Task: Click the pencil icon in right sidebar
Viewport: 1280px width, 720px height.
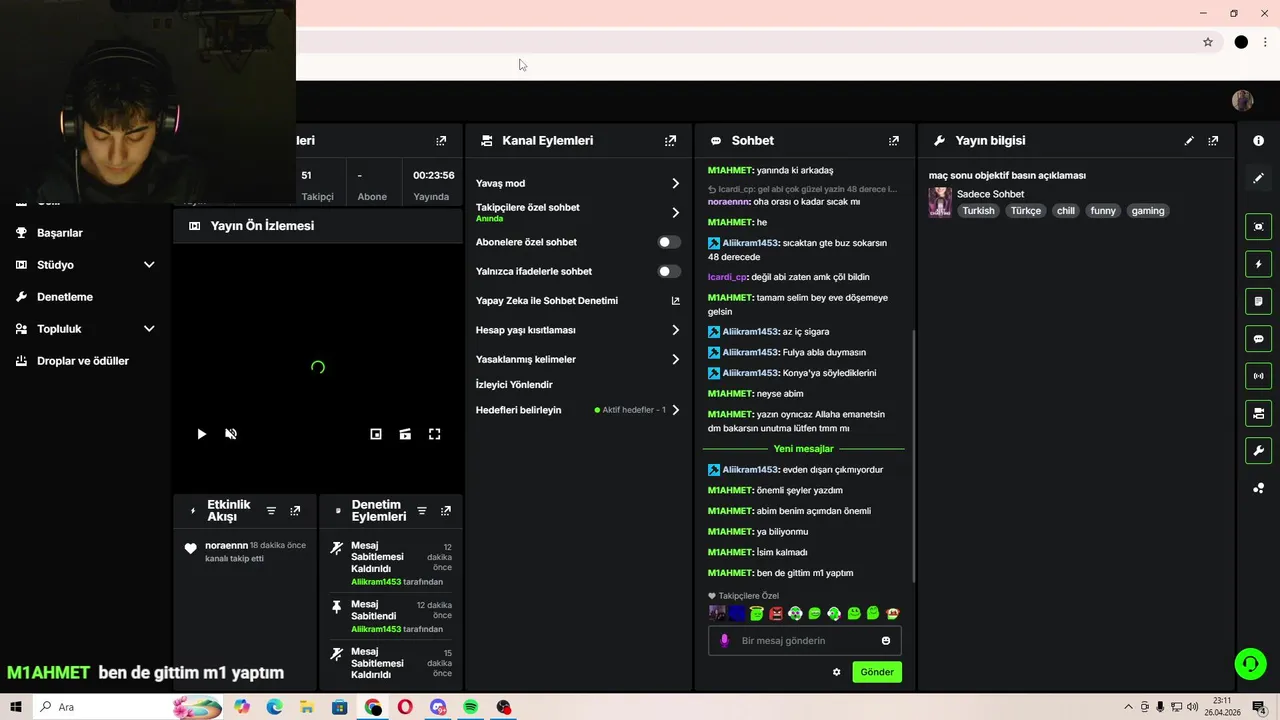Action: 1258,178
